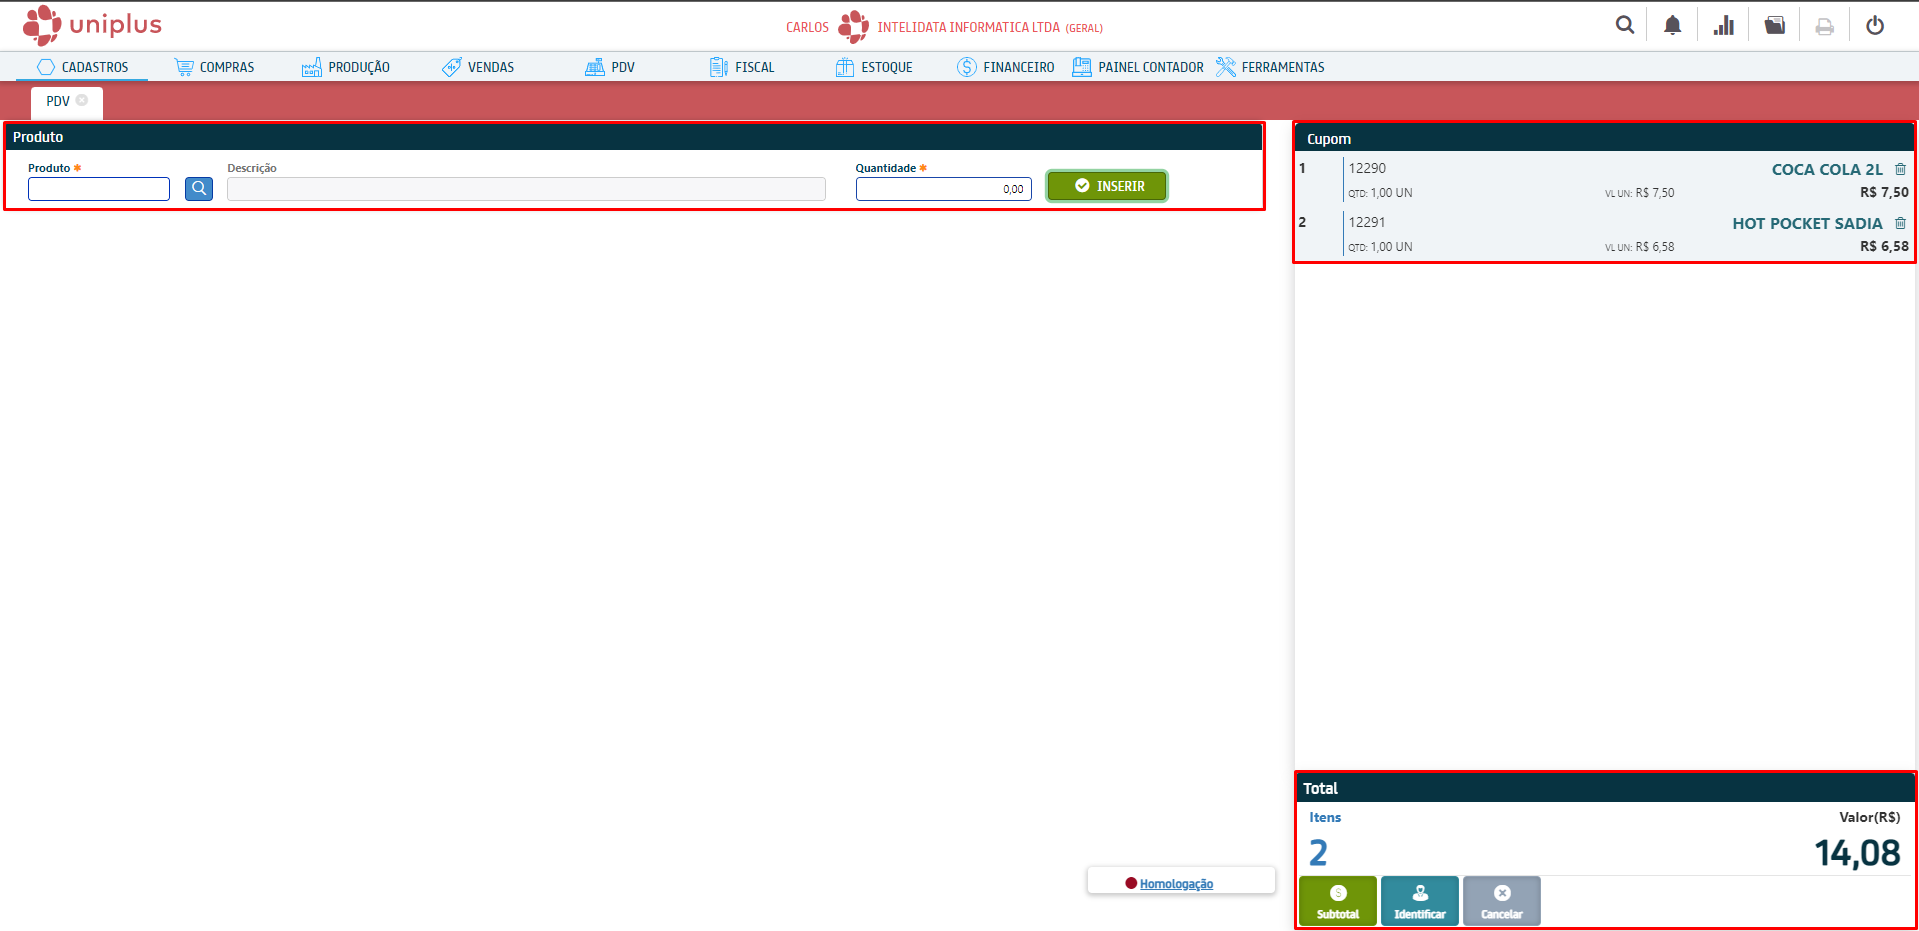
Task: Close the PDV tab
Action: (x=82, y=100)
